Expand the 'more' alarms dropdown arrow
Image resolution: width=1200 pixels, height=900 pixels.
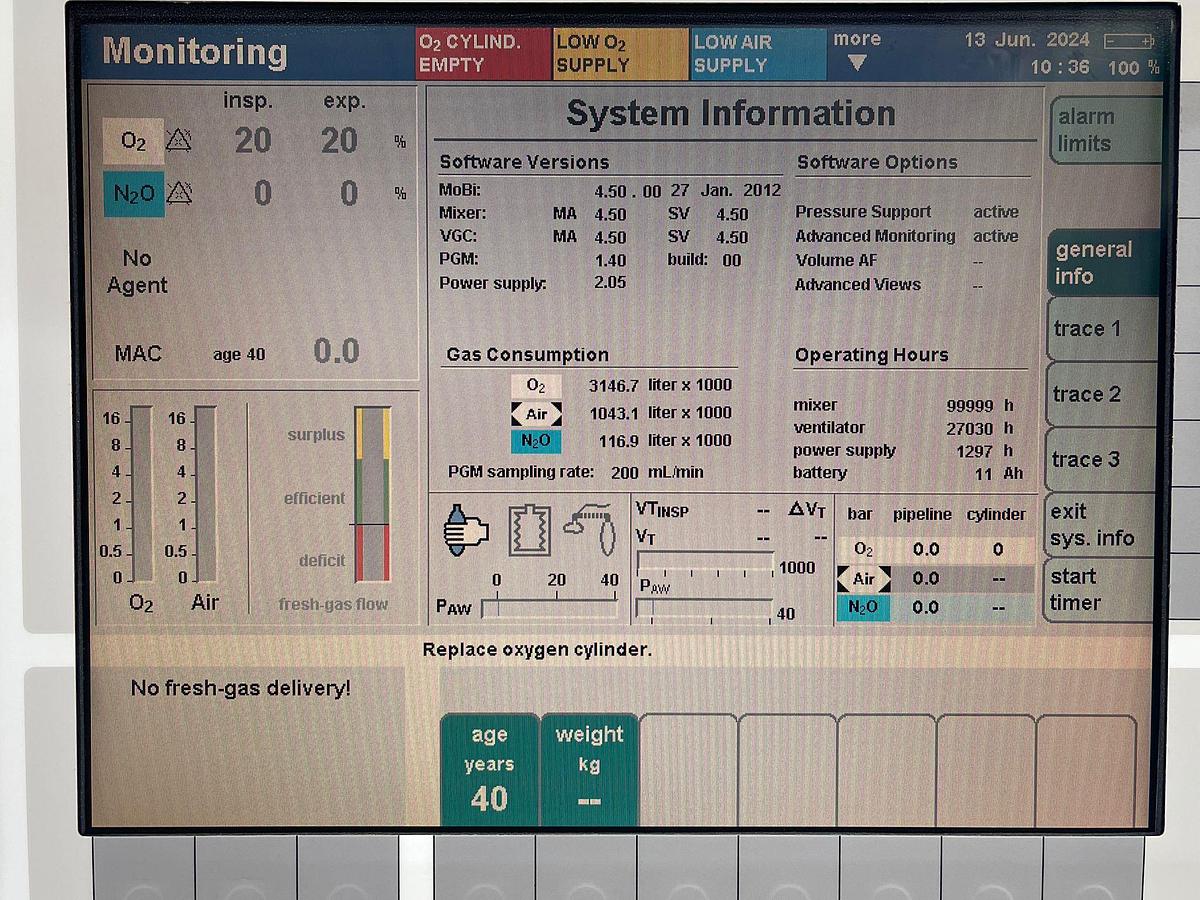(857, 64)
